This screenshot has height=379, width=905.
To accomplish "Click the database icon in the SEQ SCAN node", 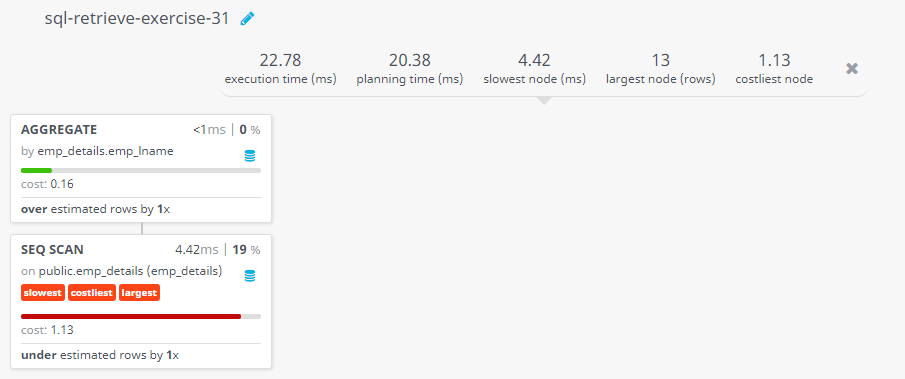I will (249, 276).
